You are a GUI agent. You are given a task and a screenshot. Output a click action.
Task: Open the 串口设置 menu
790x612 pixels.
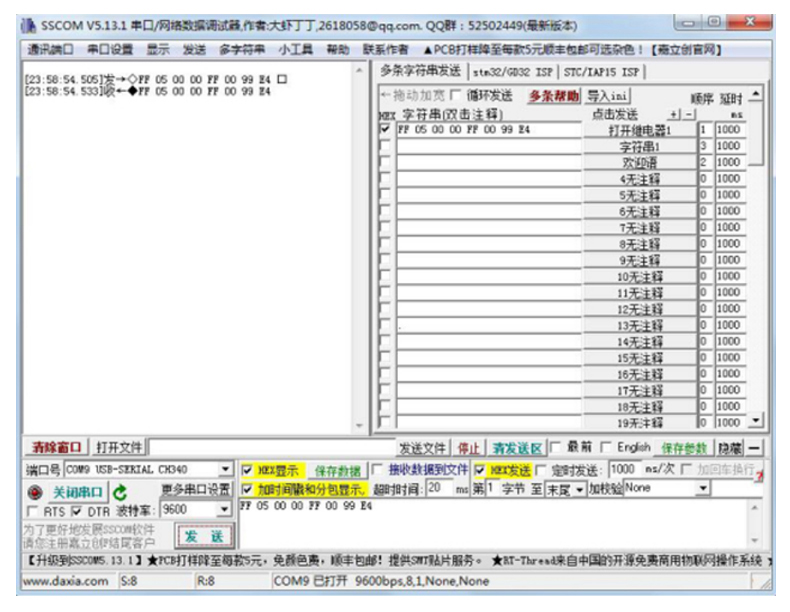coord(109,49)
